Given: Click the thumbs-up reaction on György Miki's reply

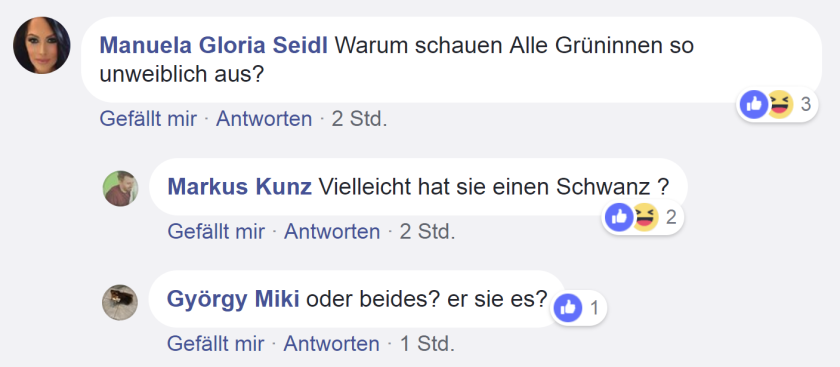Looking at the screenshot, I should 567,308.
